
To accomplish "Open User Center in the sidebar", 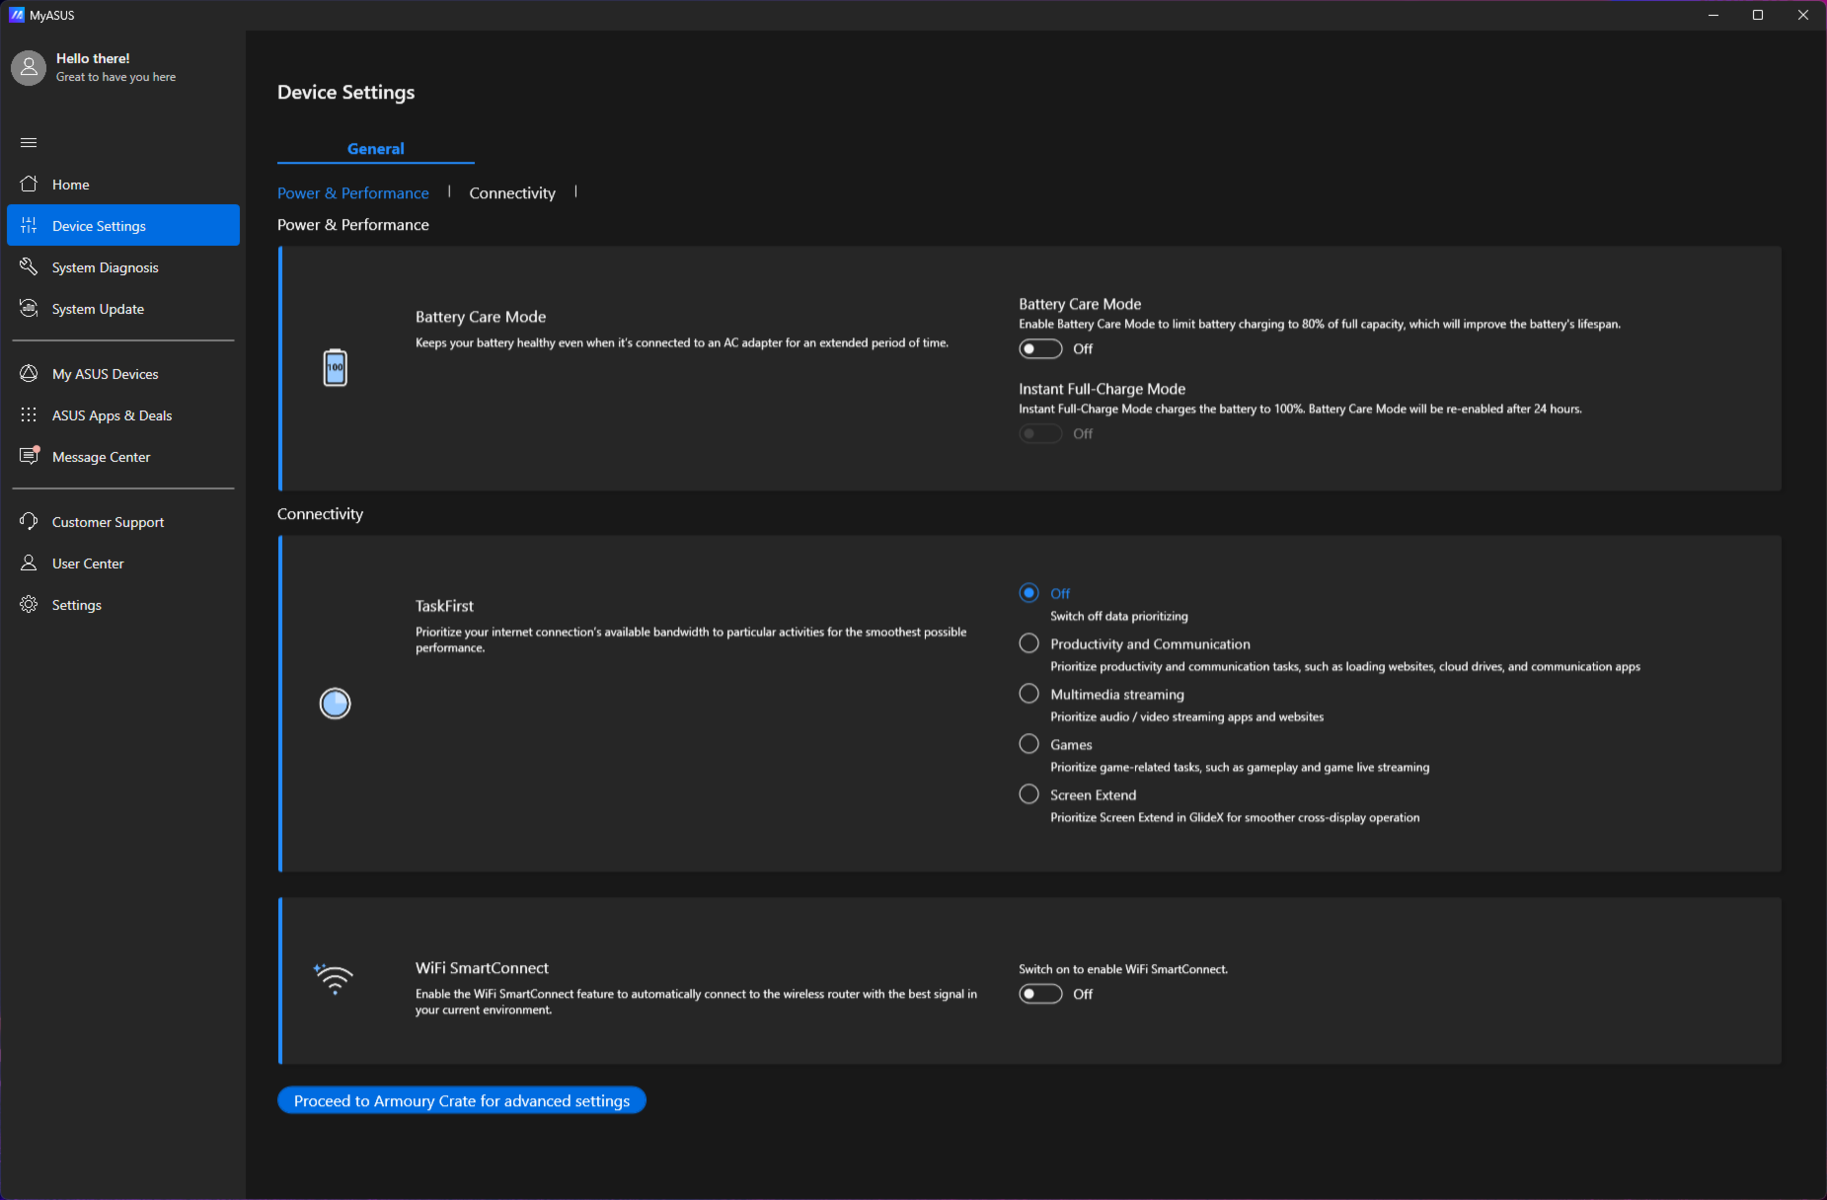I will coord(87,564).
